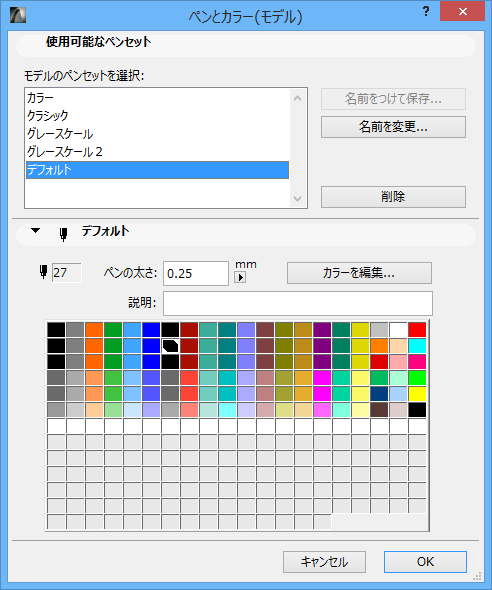Click the pen icon beside デフォルト header

(63, 234)
